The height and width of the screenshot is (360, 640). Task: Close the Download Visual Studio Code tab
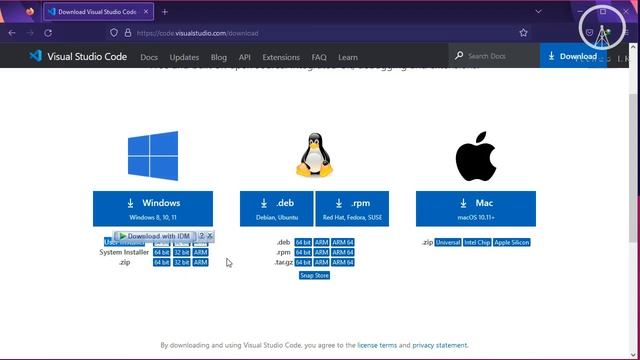point(146,12)
